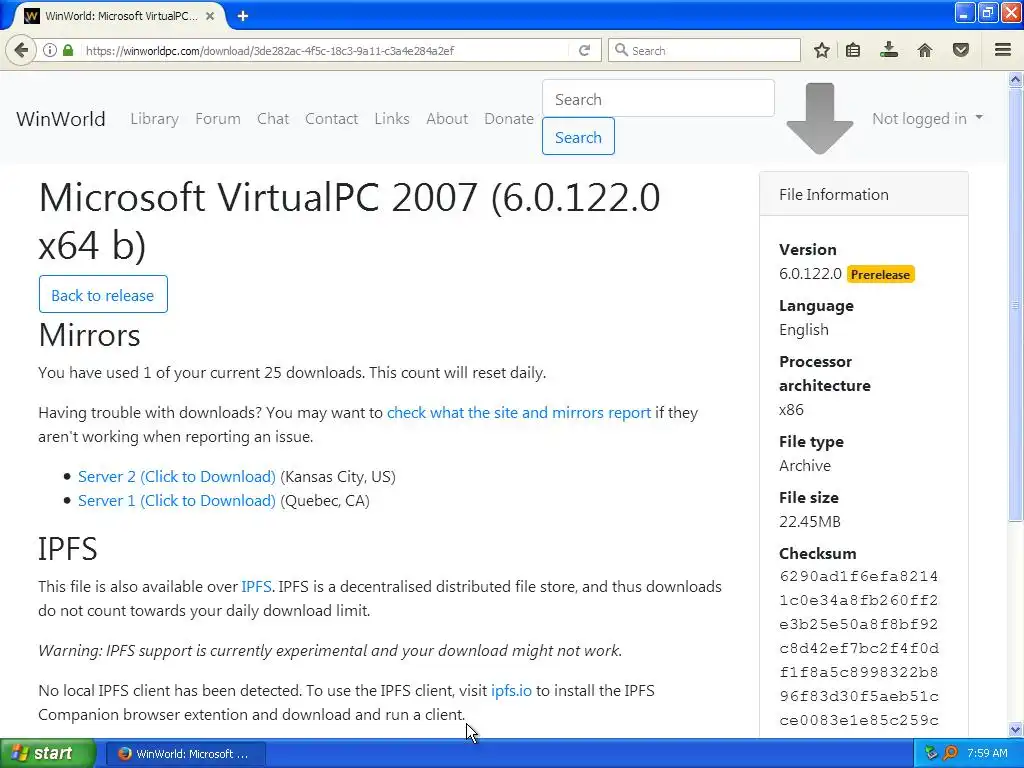Click the page scrollbar down arrow
The height and width of the screenshot is (768, 1024).
(1016, 729)
